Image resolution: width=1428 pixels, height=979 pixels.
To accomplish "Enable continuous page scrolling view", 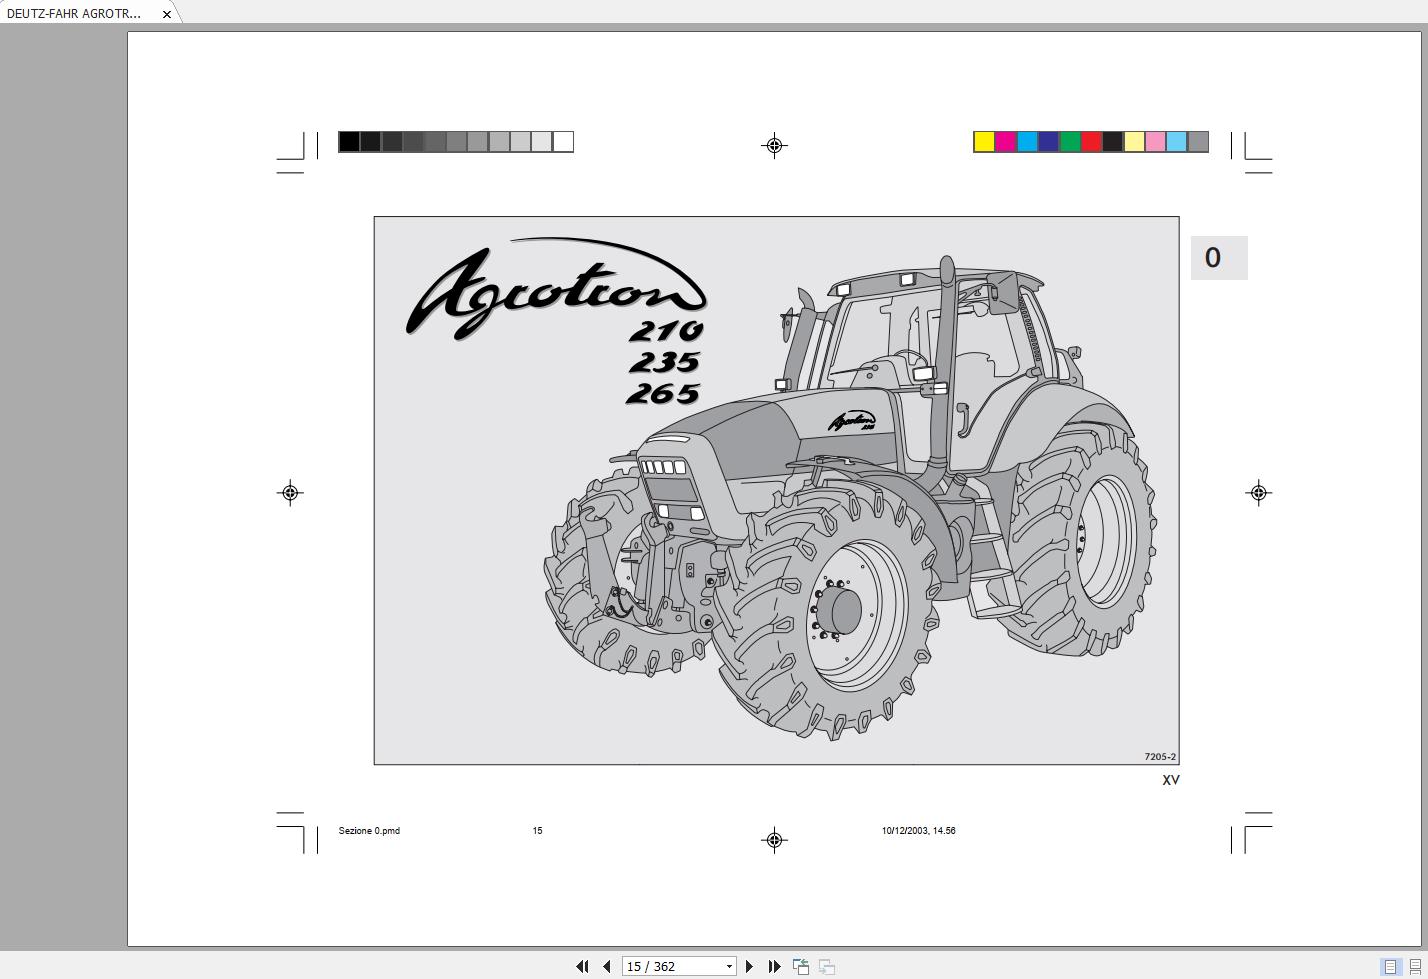I will click(x=1414, y=966).
